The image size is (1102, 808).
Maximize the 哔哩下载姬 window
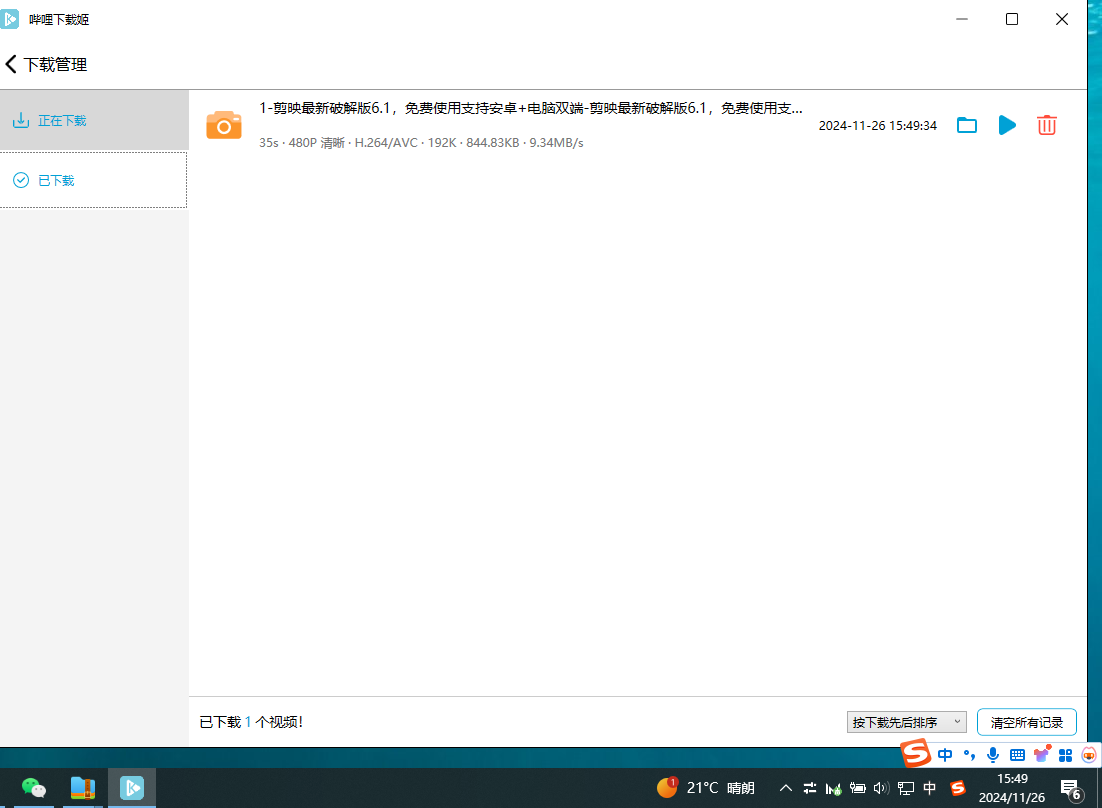point(1012,19)
